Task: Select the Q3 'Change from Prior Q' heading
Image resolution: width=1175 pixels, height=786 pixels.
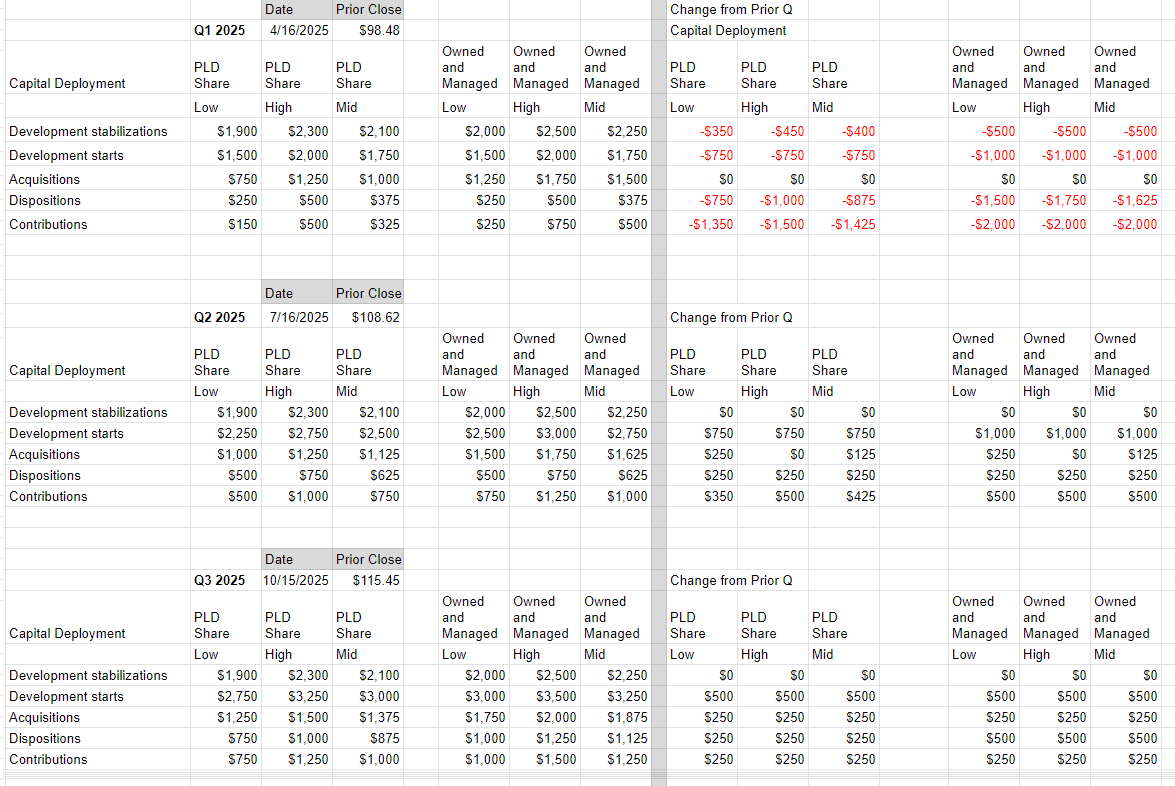Action: [731, 581]
